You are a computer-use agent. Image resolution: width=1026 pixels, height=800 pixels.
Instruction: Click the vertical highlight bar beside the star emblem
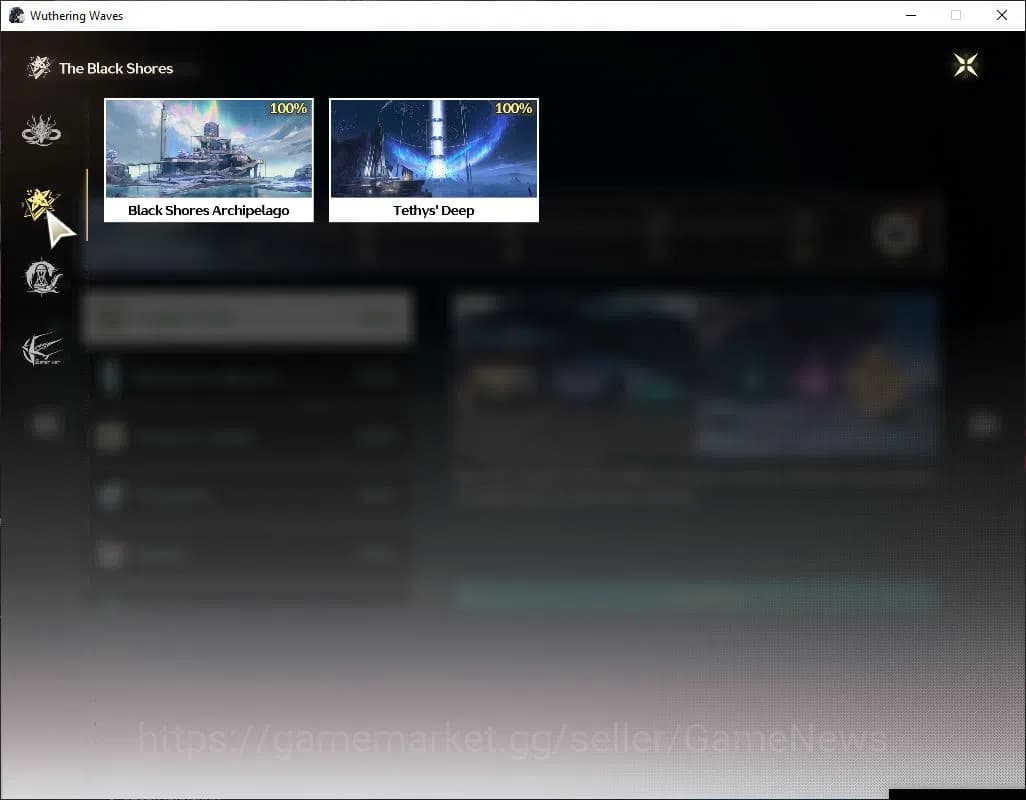(88, 203)
